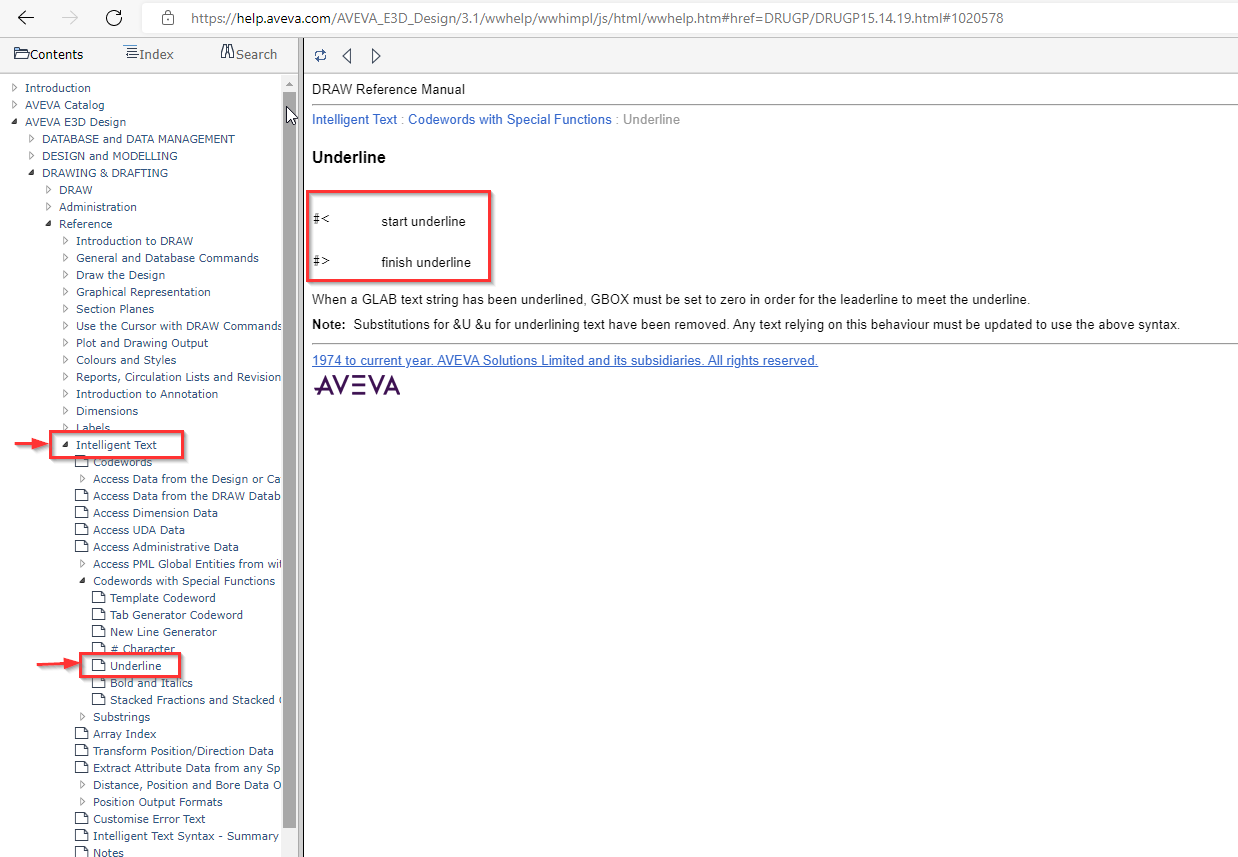The width and height of the screenshot is (1238, 857).
Task: Open the Intelligent Text breadcrumb link
Action: (x=354, y=119)
